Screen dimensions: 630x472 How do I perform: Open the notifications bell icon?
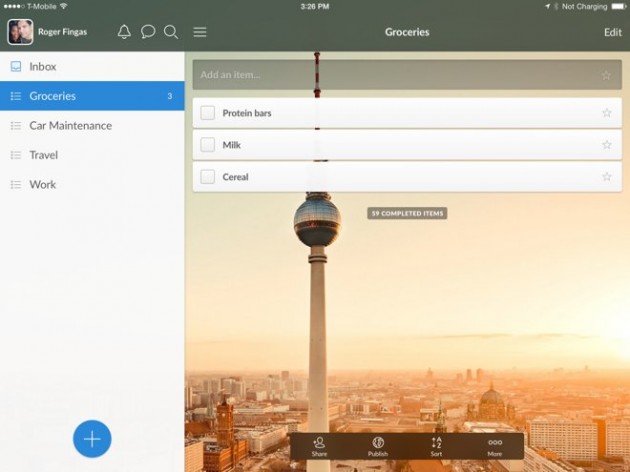point(124,32)
